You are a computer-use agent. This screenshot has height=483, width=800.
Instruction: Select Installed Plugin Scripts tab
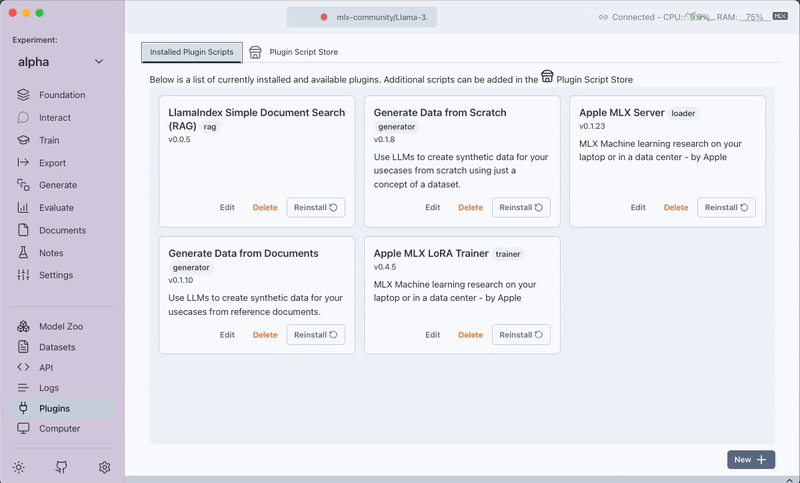192,51
